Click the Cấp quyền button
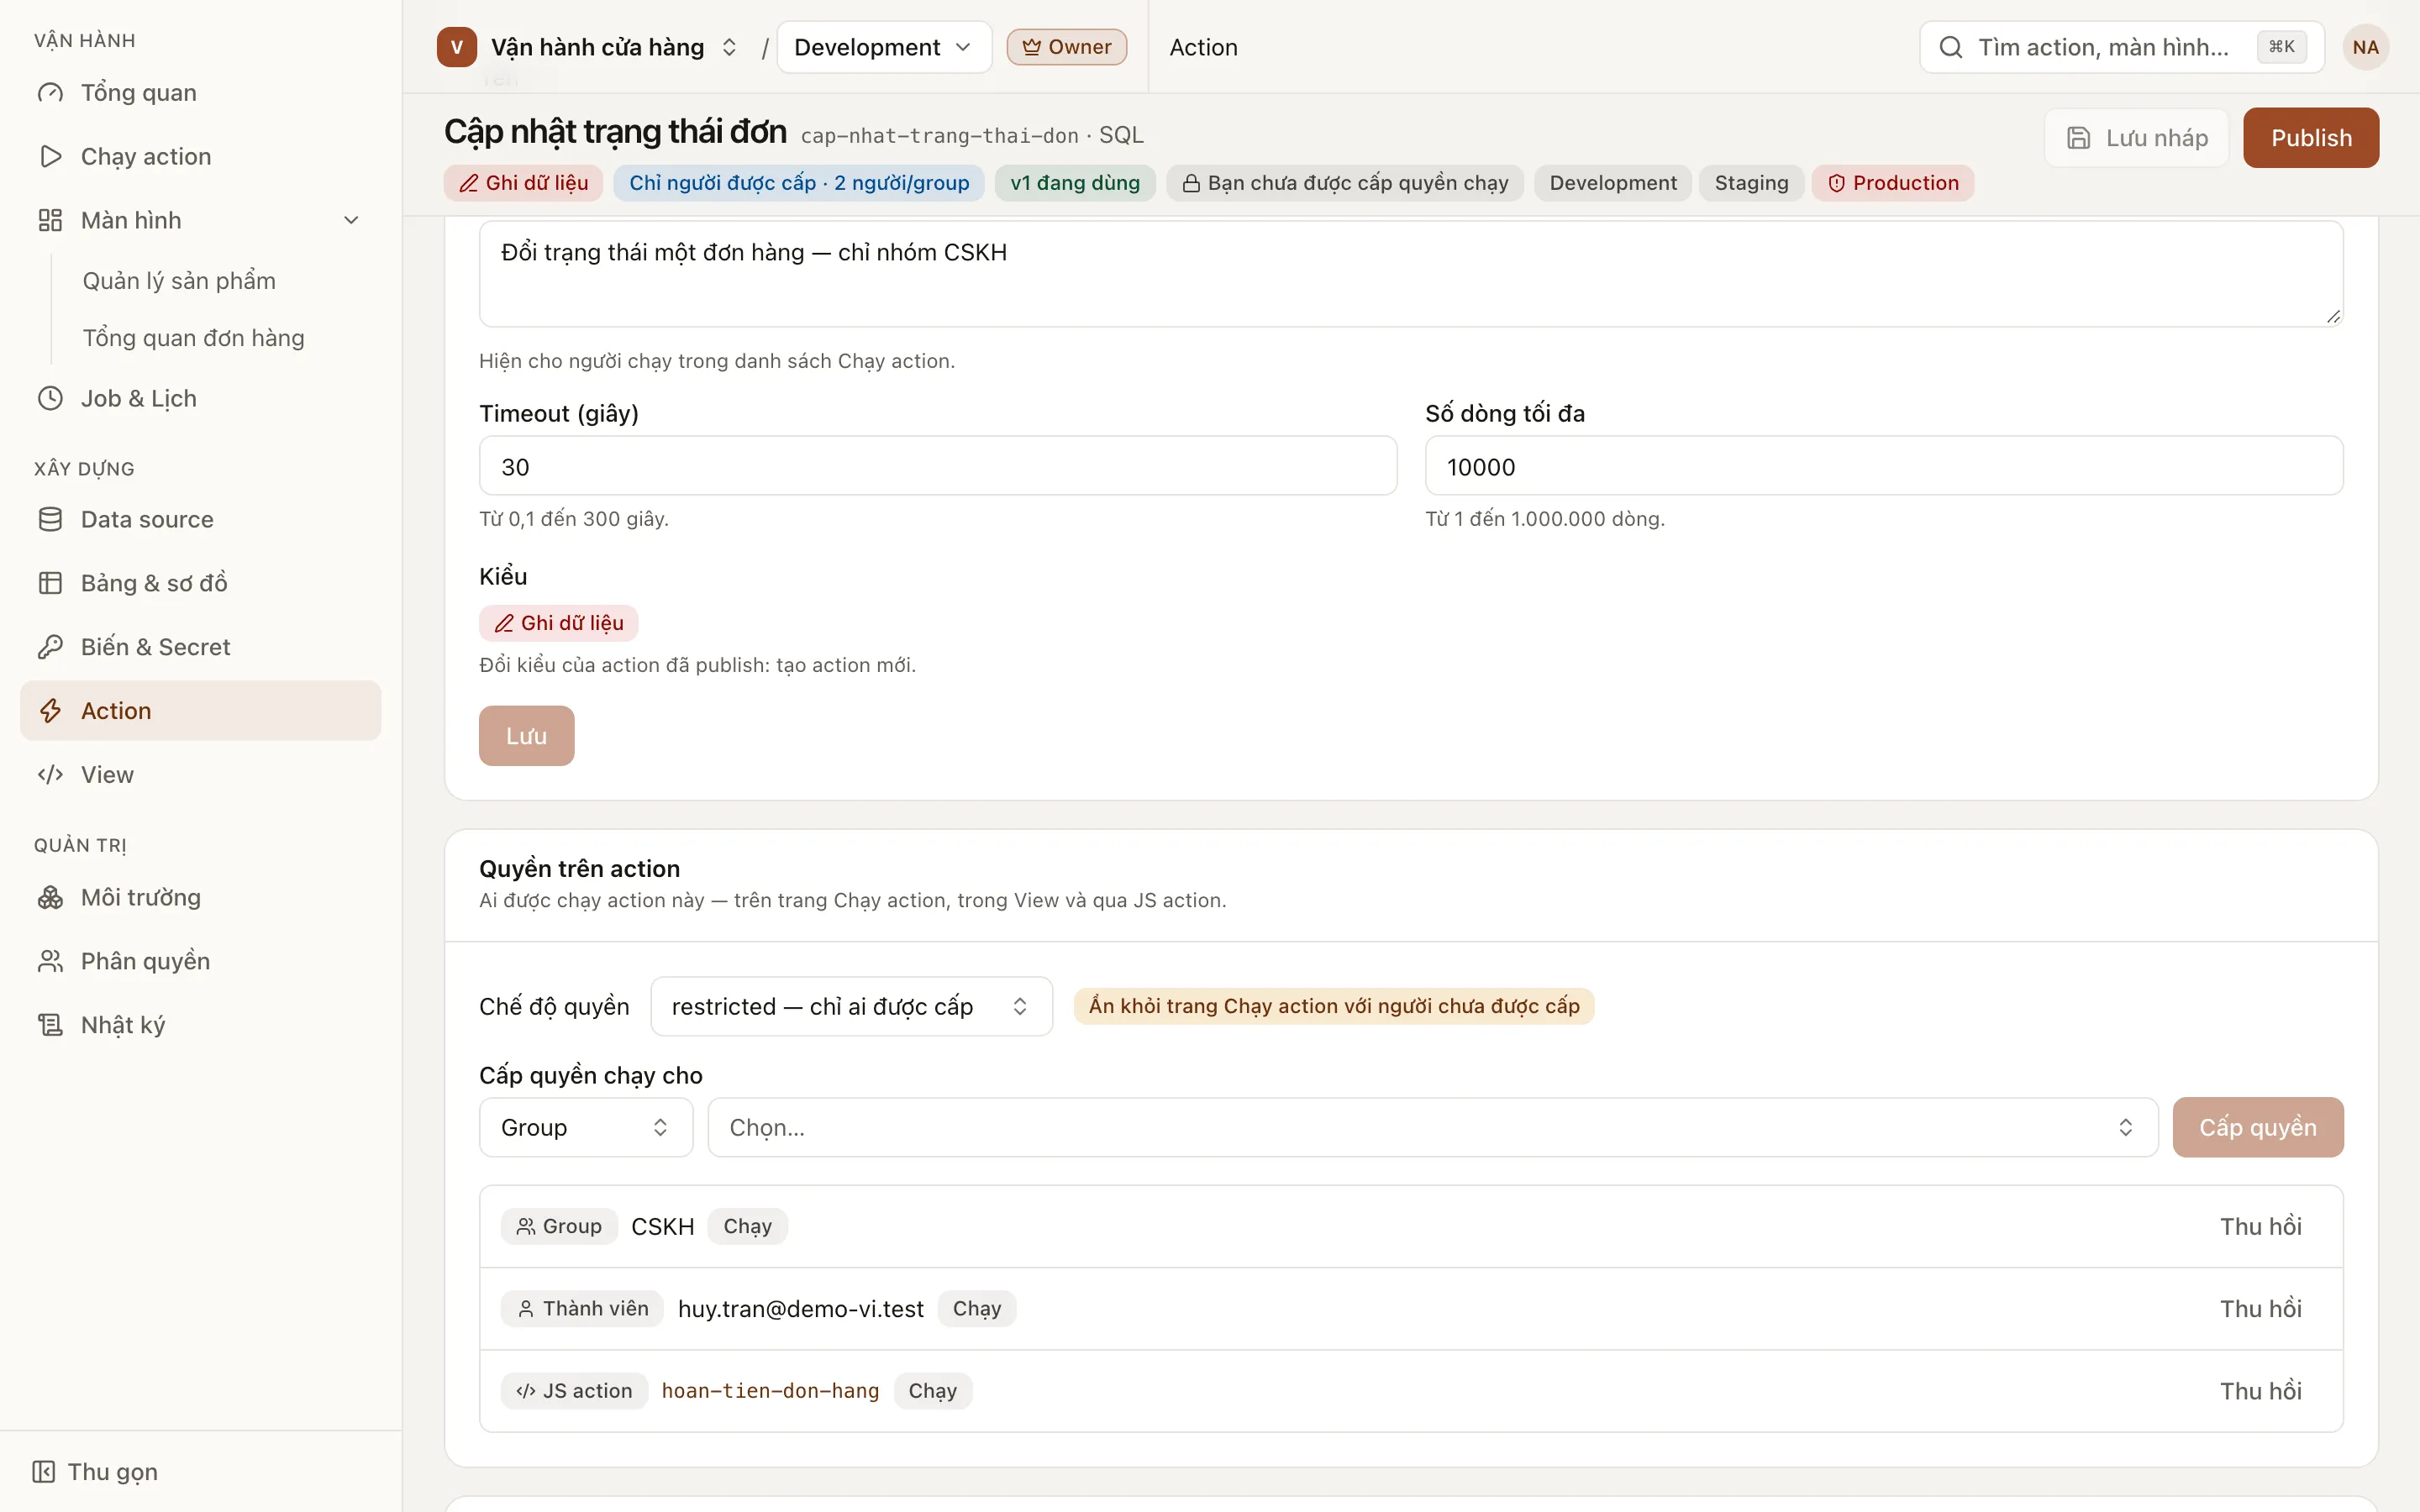The height and width of the screenshot is (1512, 2420). pos(2257,1127)
